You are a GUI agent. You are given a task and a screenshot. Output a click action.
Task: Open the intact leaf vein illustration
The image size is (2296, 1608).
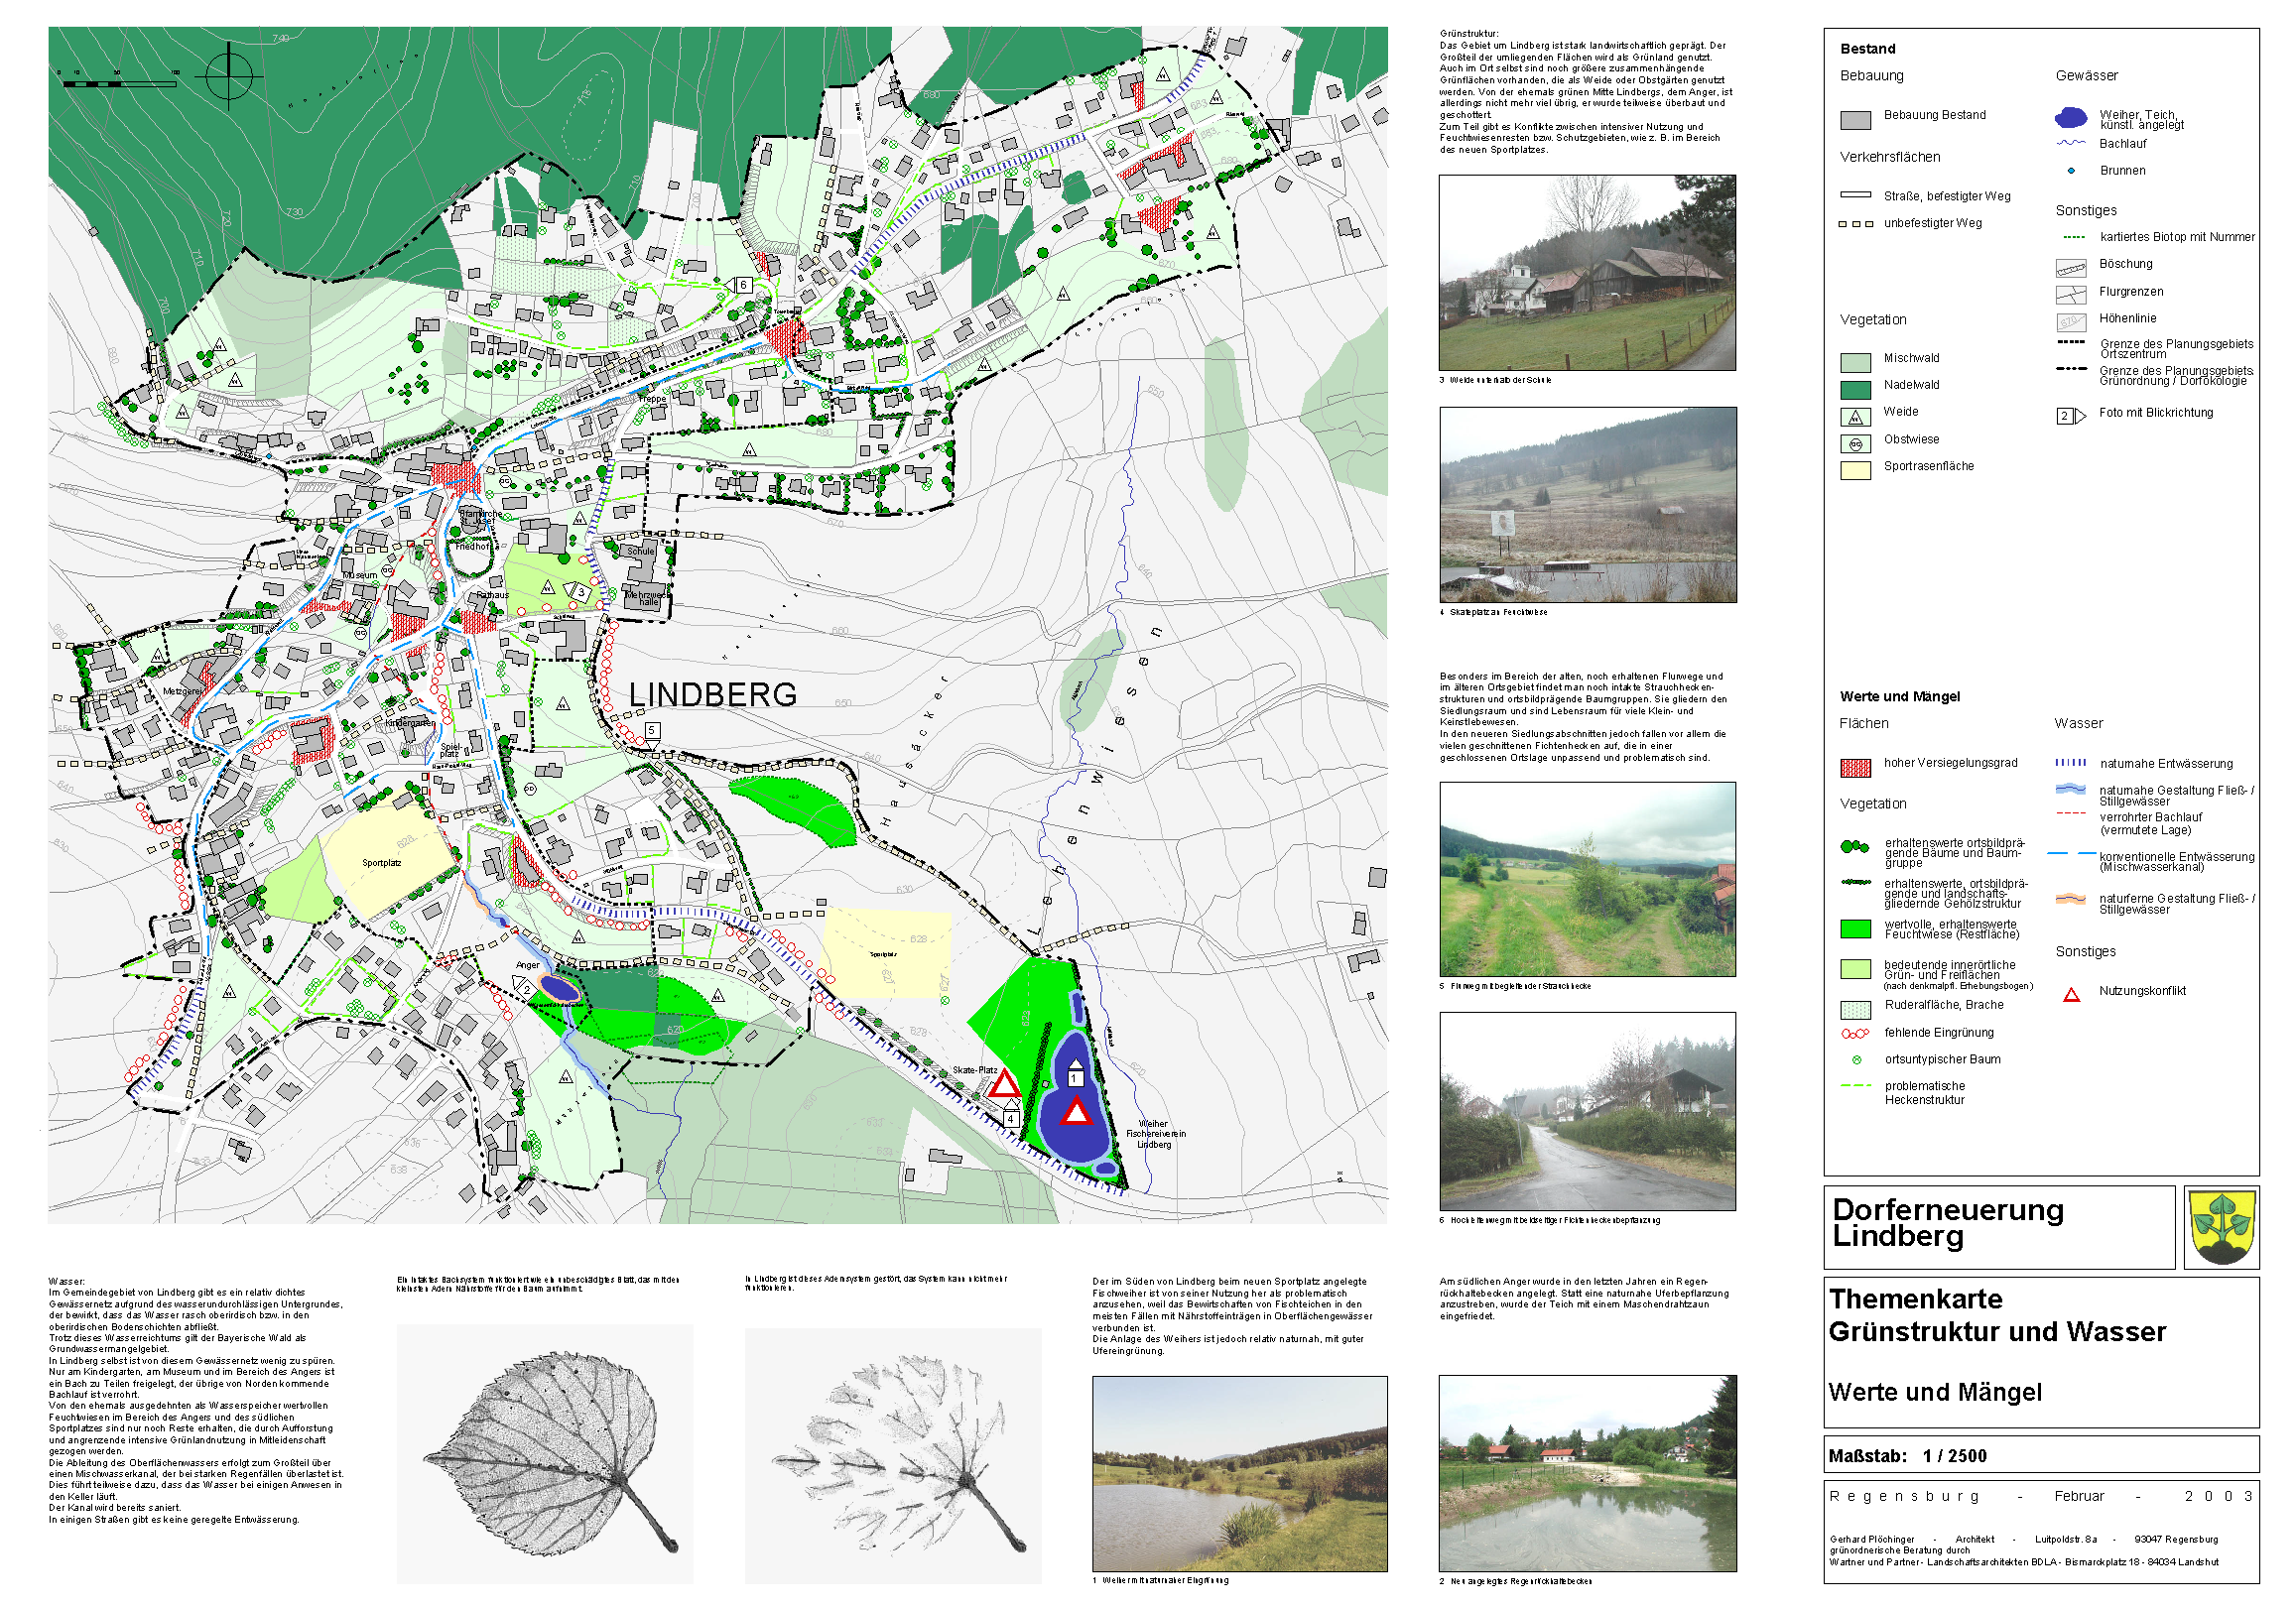(544, 1452)
